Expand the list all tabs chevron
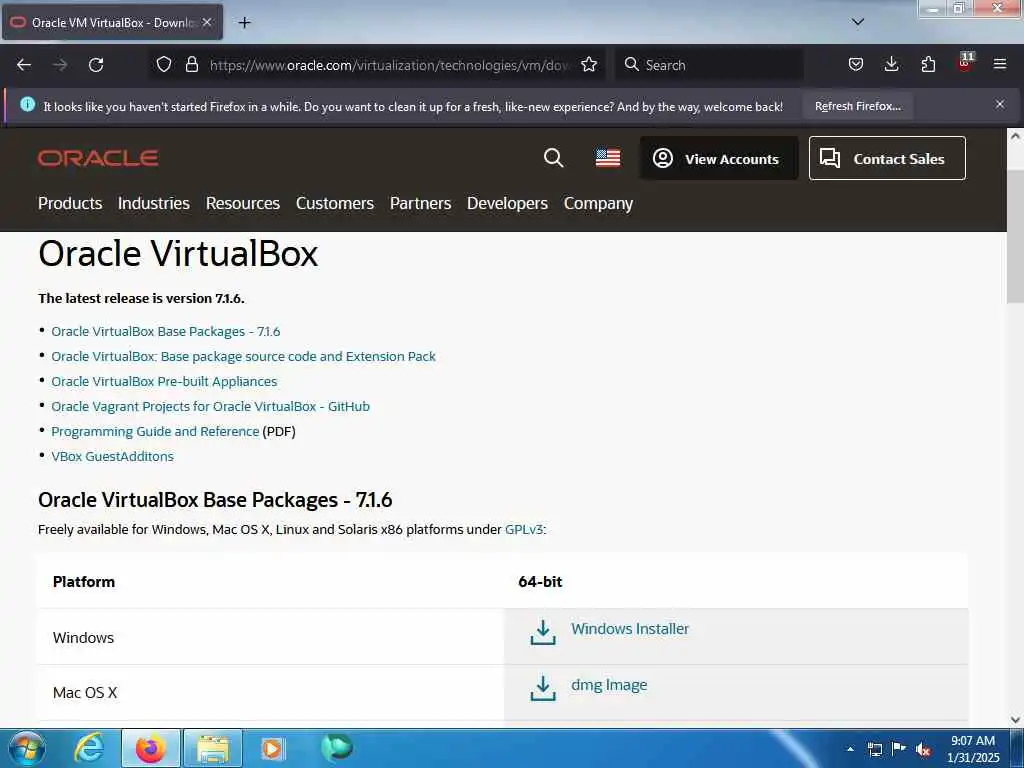This screenshot has width=1024, height=768. click(858, 22)
